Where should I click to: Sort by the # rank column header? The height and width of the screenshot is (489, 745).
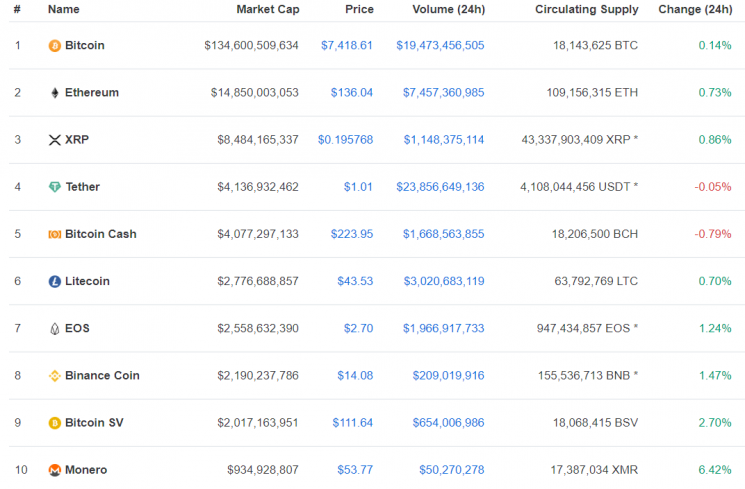17,10
